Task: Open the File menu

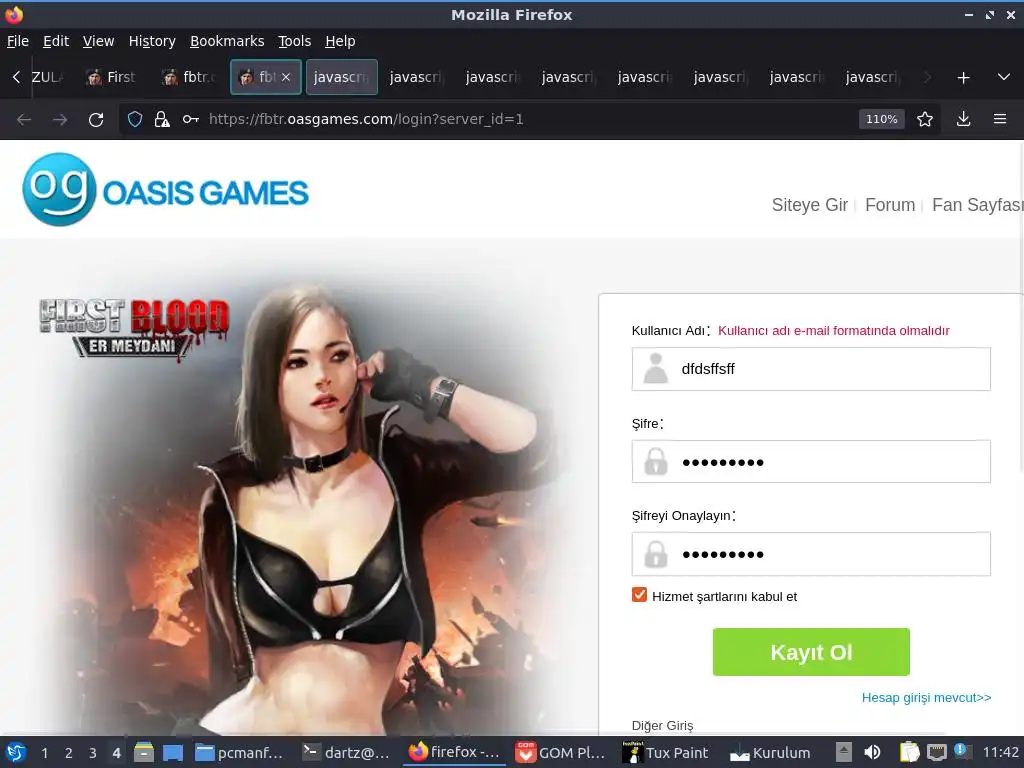Action: 18,41
